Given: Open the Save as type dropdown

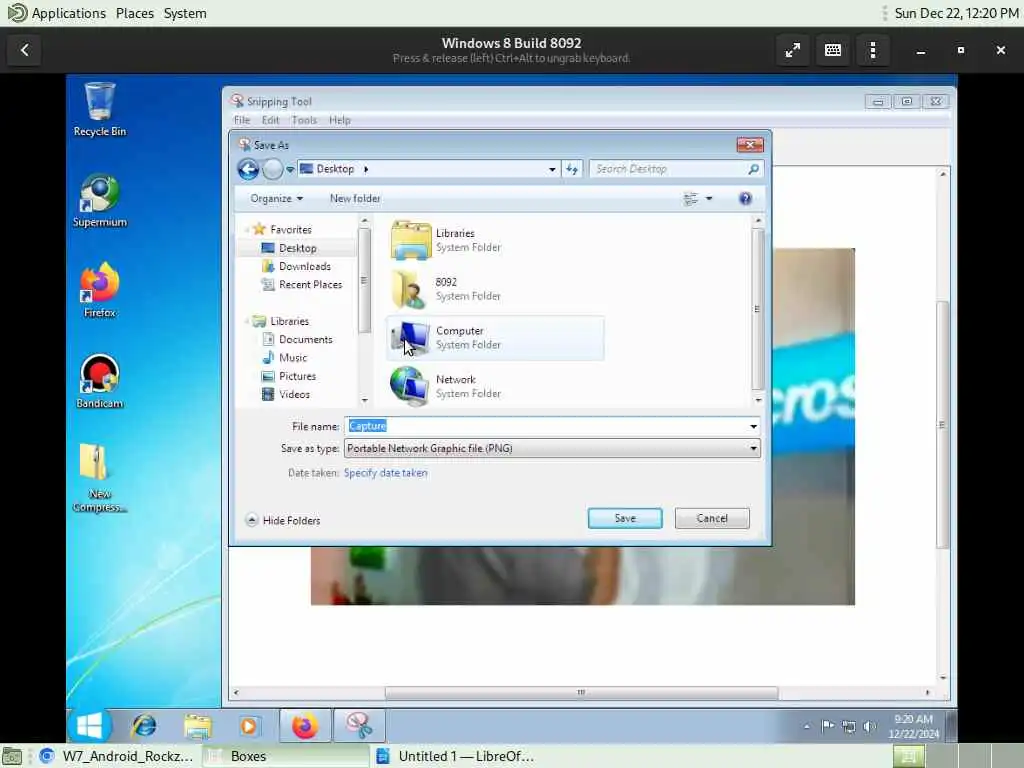Looking at the screenshot, I should [x=754, y=449].
